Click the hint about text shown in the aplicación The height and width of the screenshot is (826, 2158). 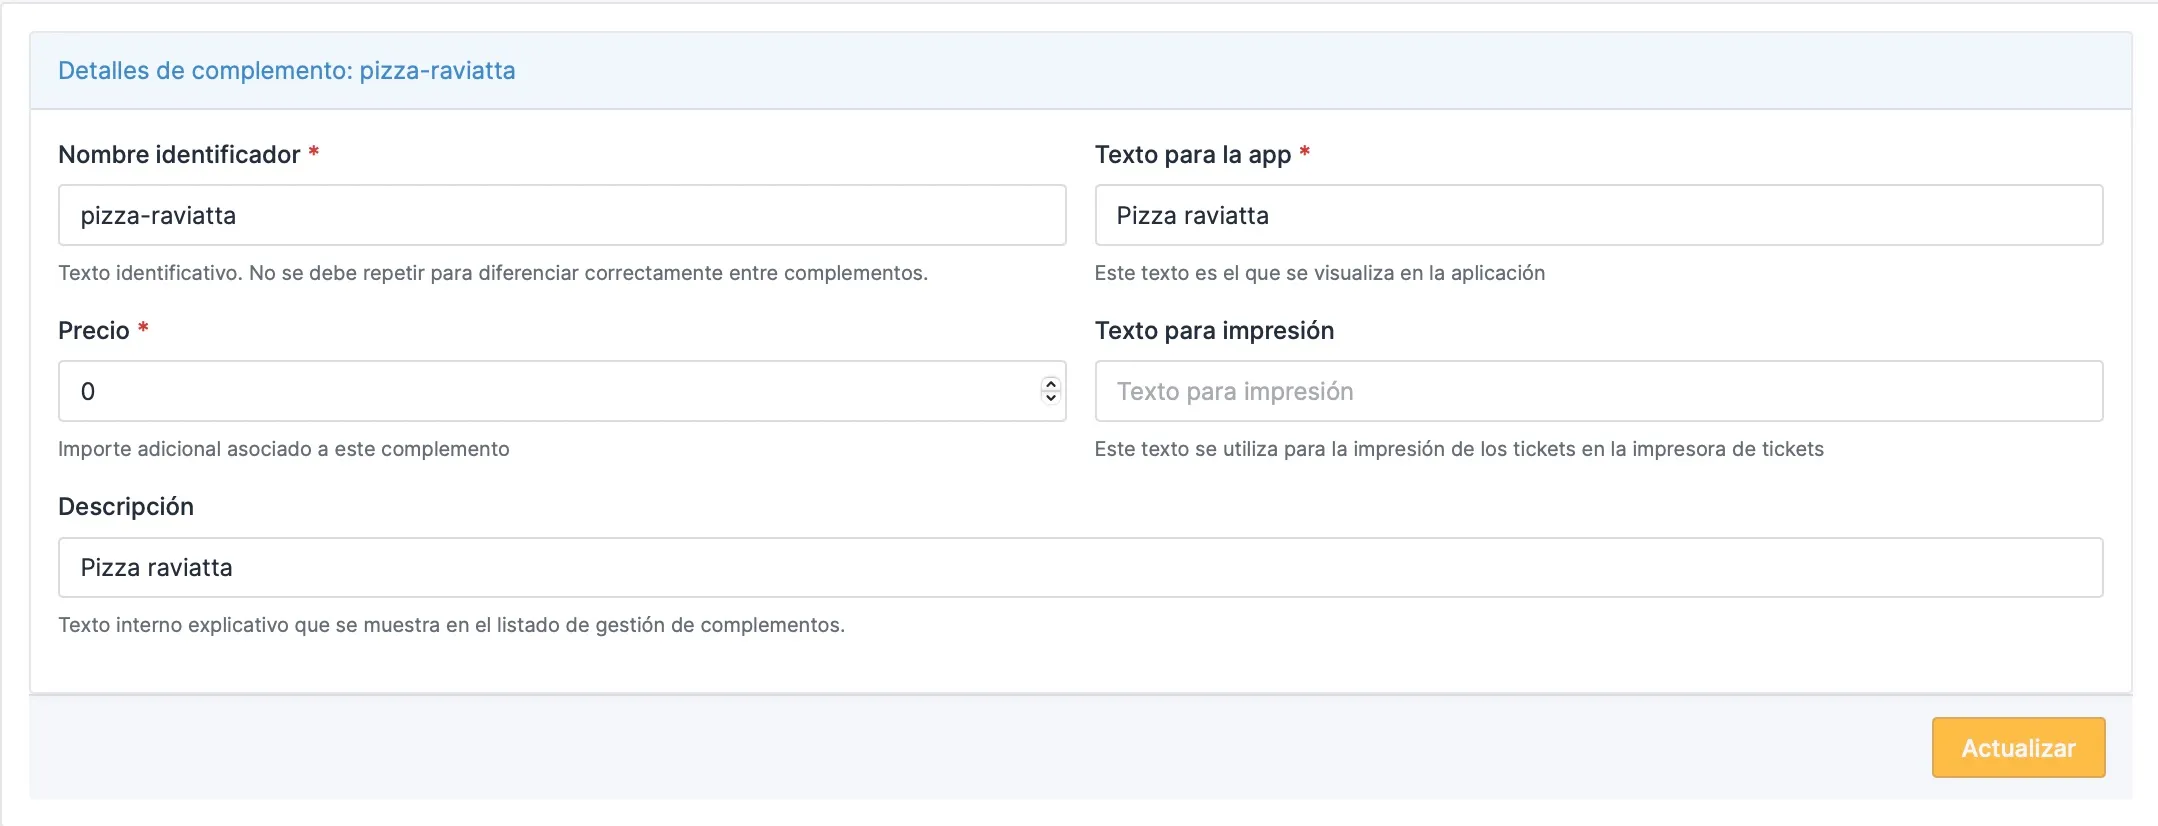1320,273
